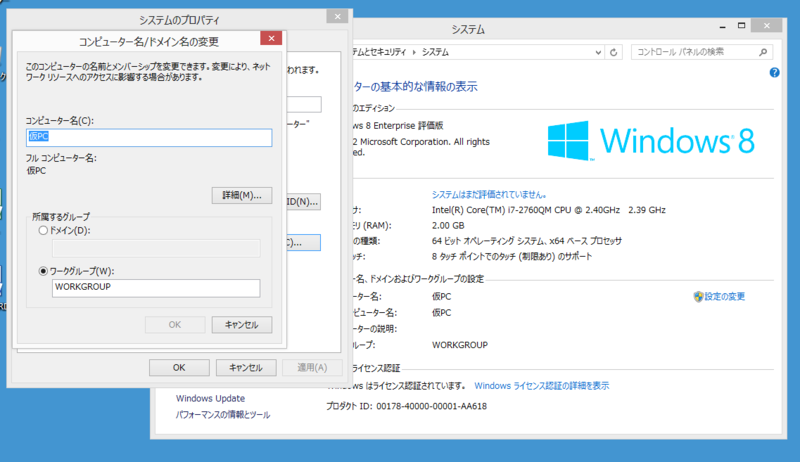This screenshot has height=462, width=800.
Task: Click the Windows 8 Enterprise 評価版 edition text
Action: tap(397, 125)
